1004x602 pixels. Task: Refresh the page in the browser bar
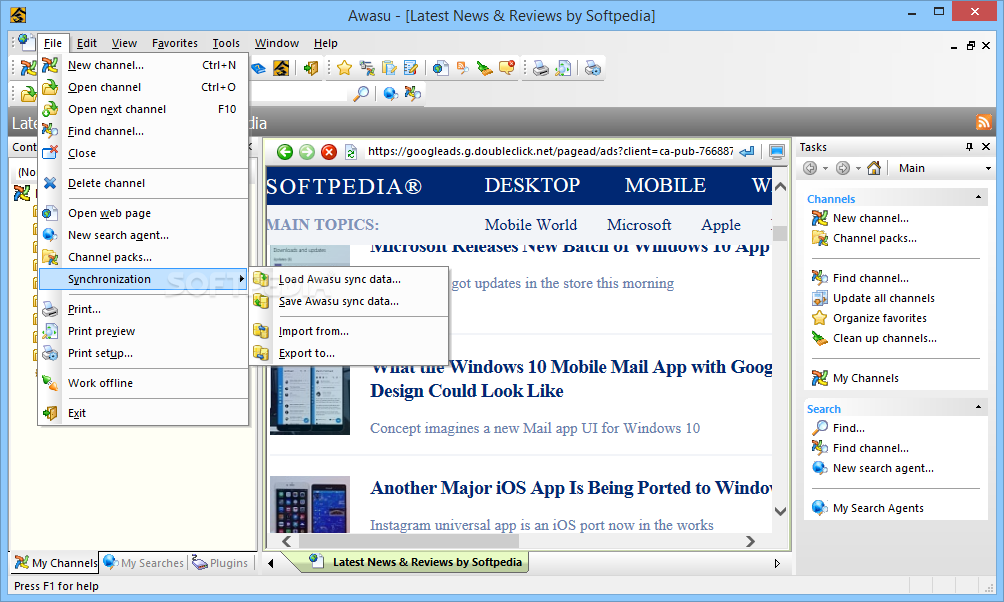click(351, 152)
